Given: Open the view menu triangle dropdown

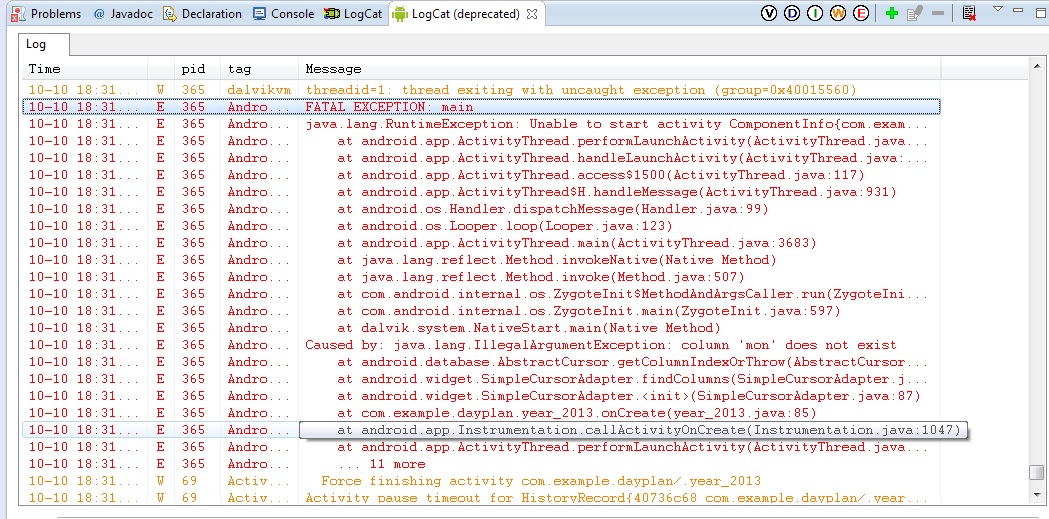Looking at the screenshot, I should pos(998,9).
